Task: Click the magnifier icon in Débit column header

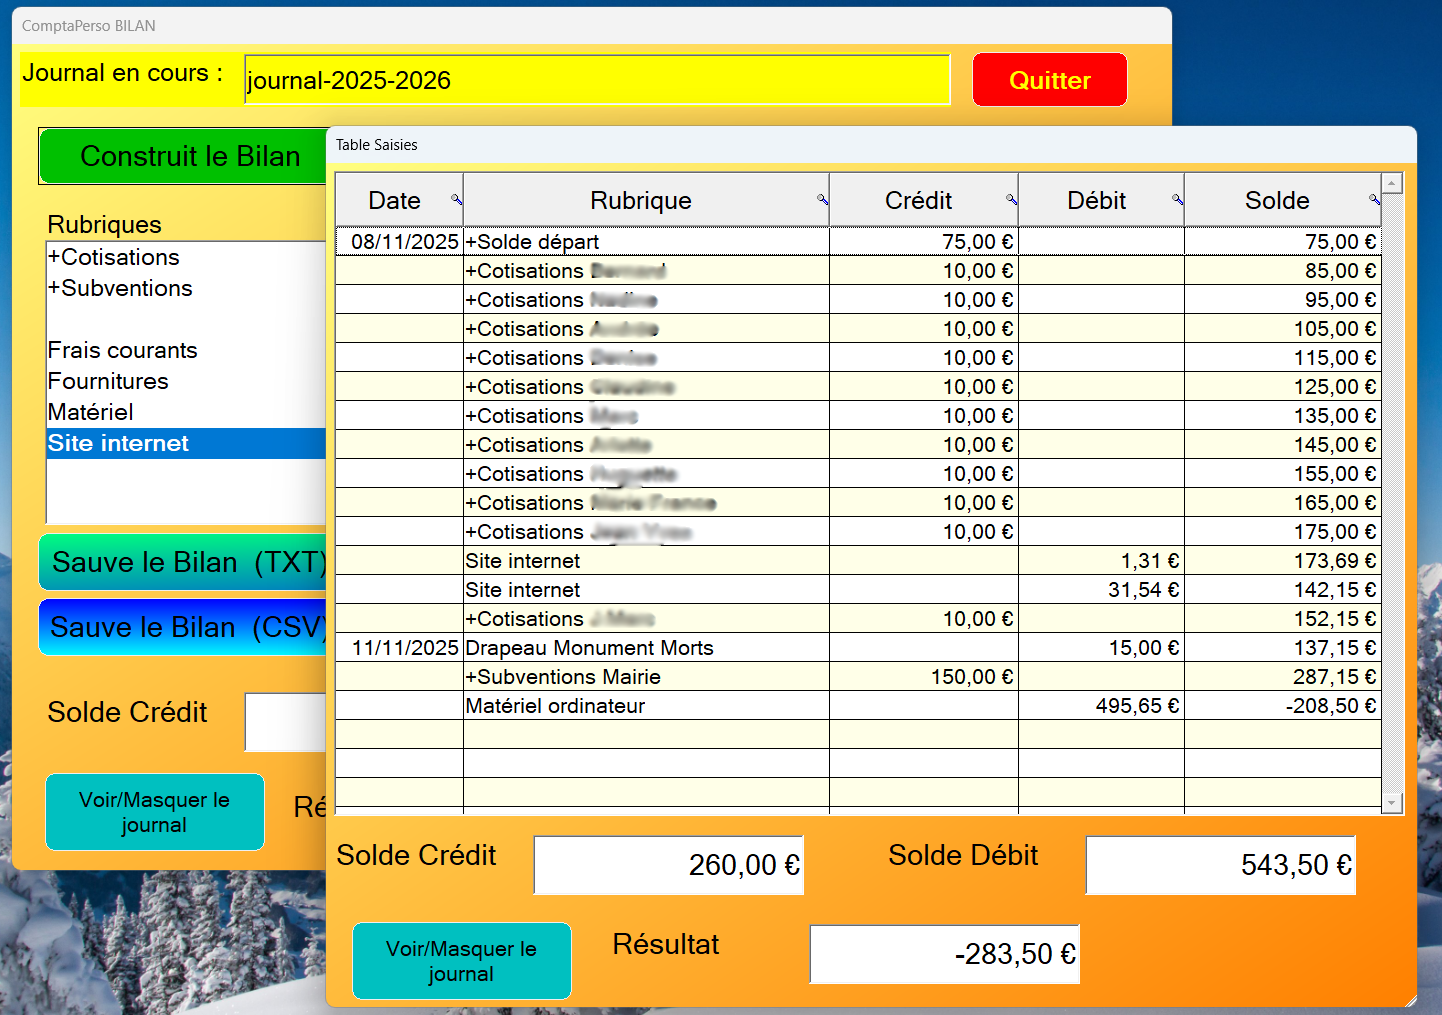Action: point(1177,200)
